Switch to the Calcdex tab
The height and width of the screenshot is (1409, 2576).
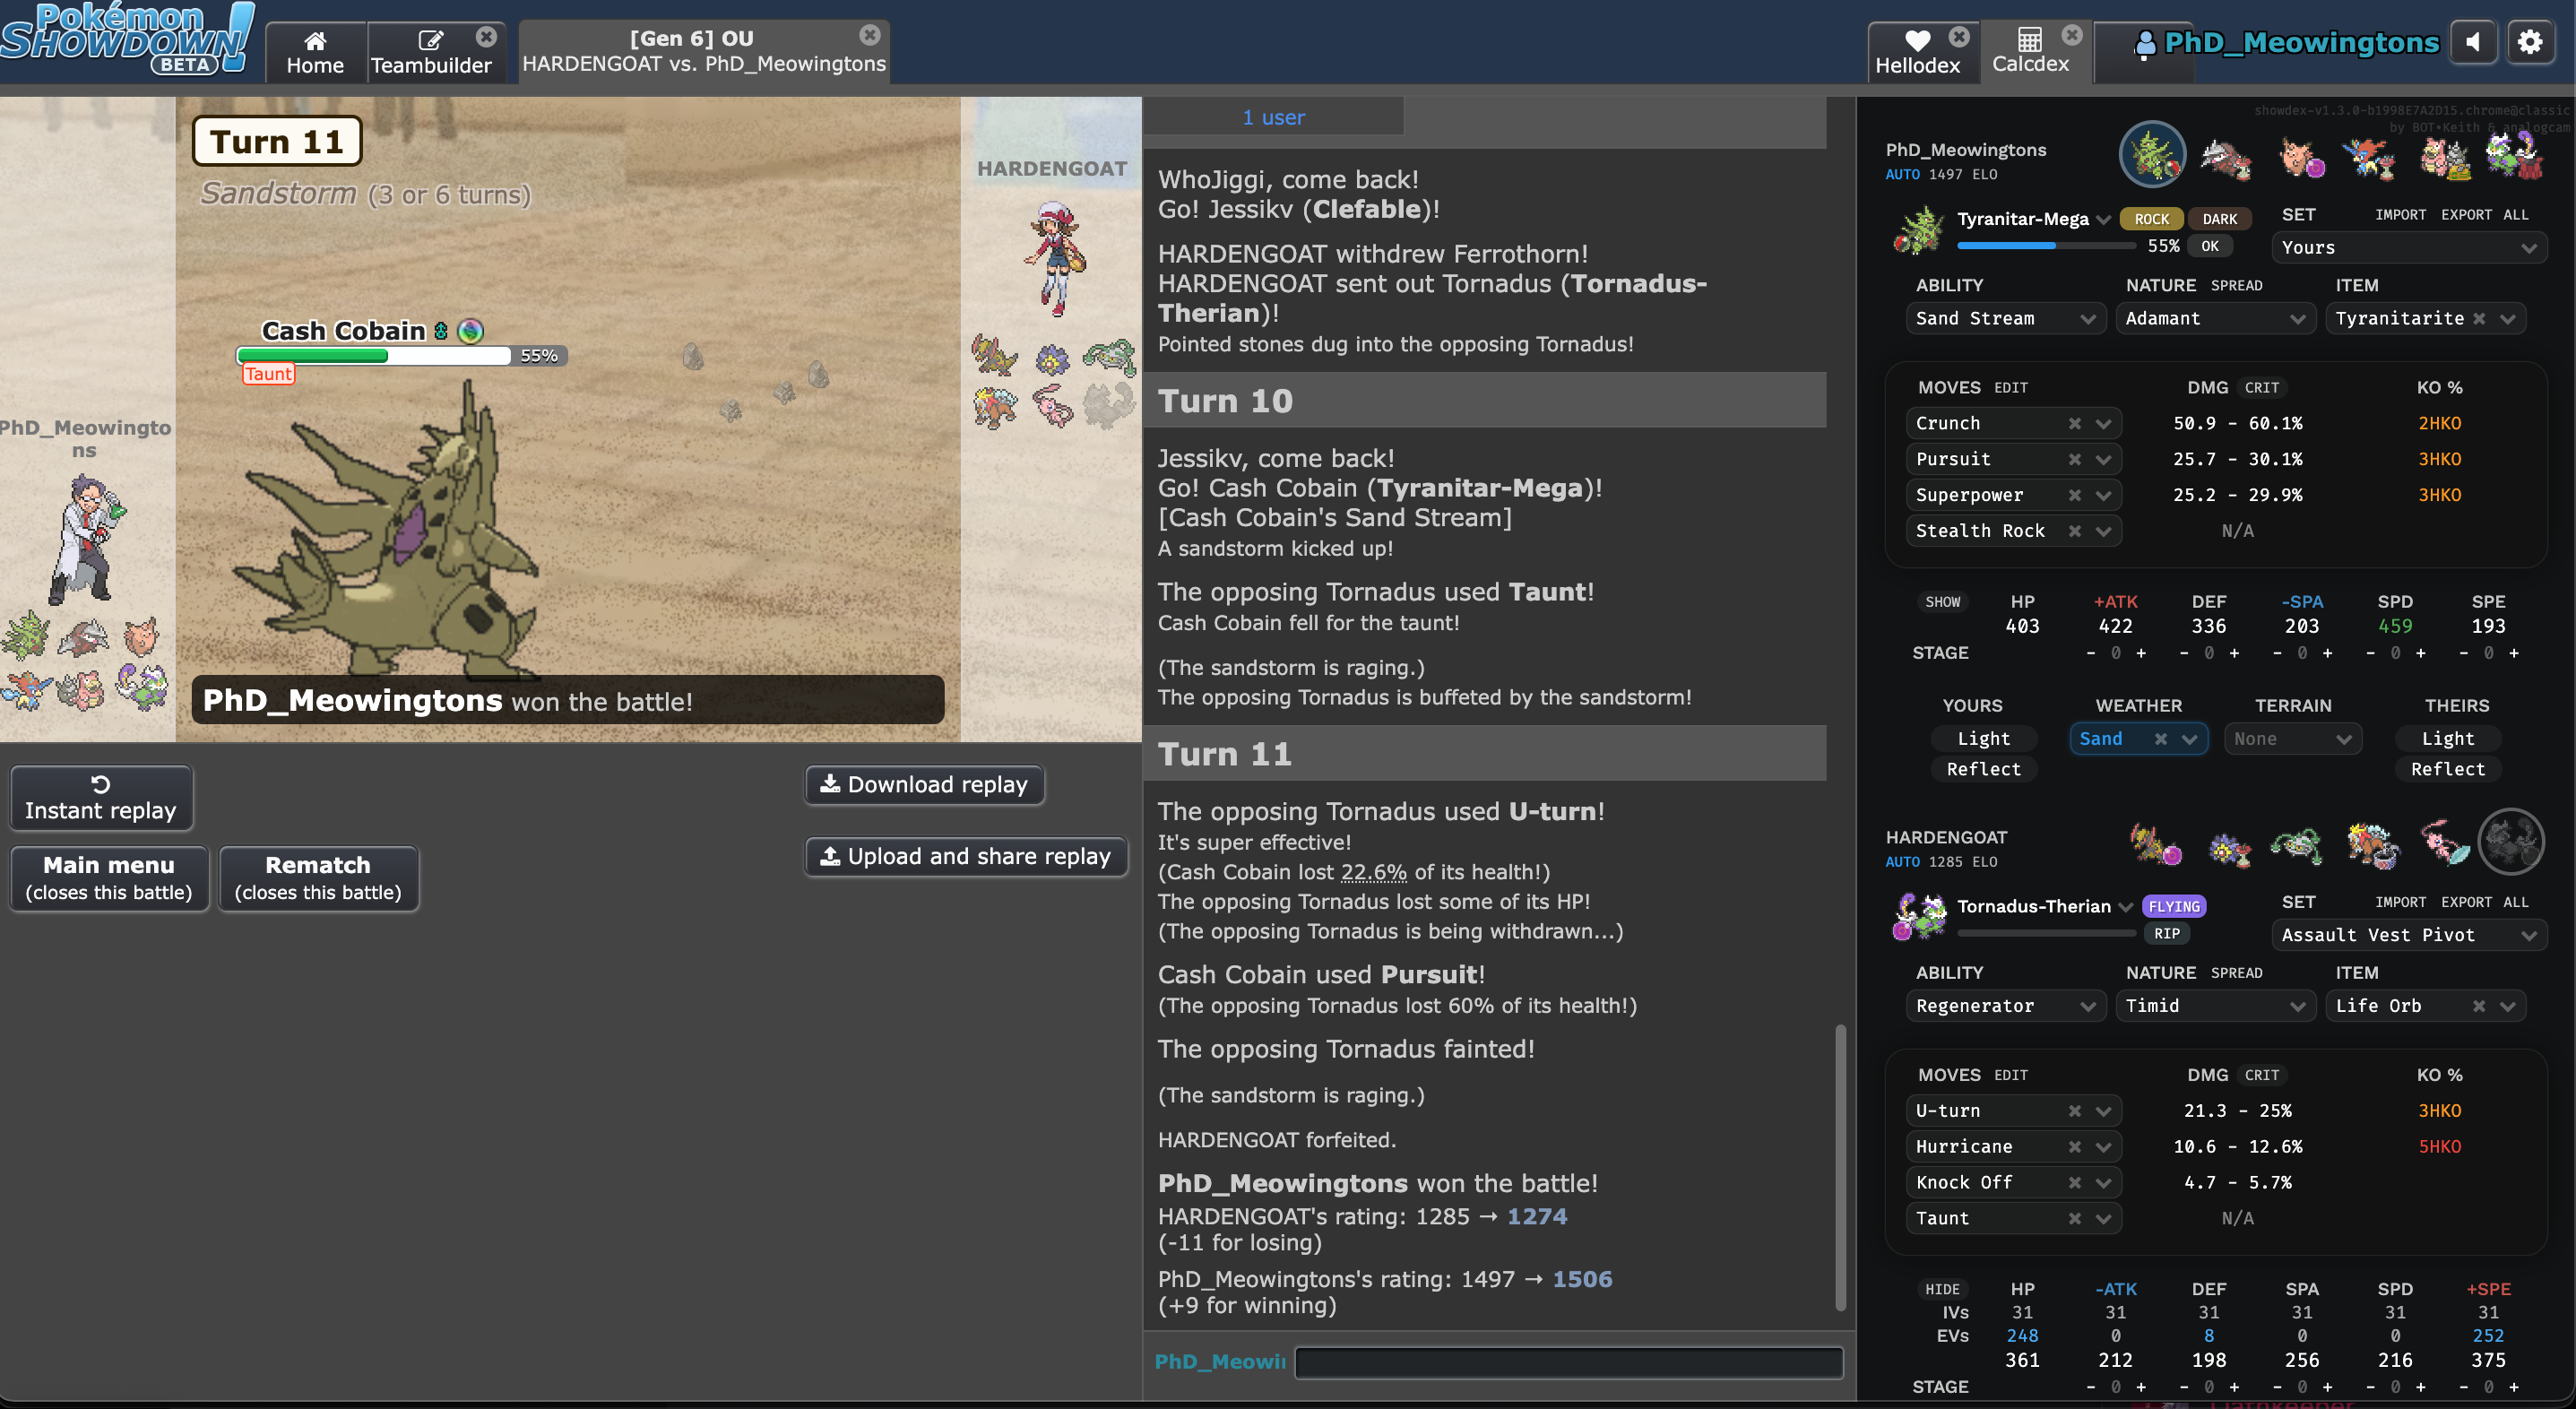2029,50
